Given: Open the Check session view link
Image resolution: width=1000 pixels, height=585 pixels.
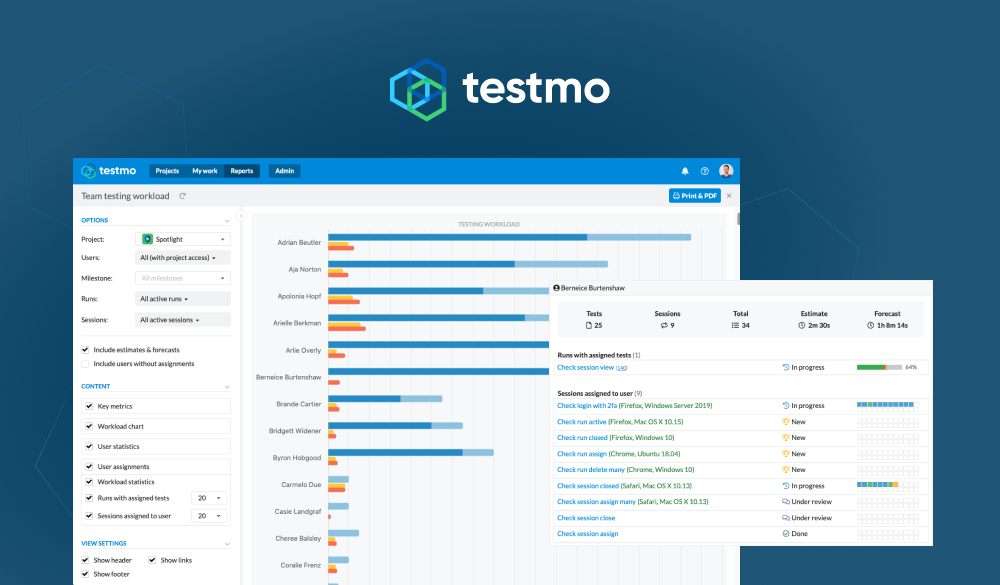Looking at the screenshot, I should point(585,367).
